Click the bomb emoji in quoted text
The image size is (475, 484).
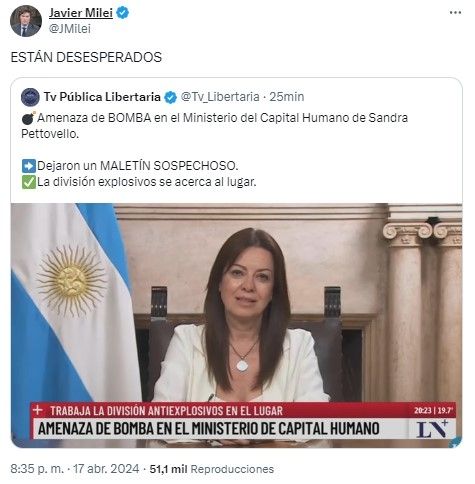[x=29, y=118]
